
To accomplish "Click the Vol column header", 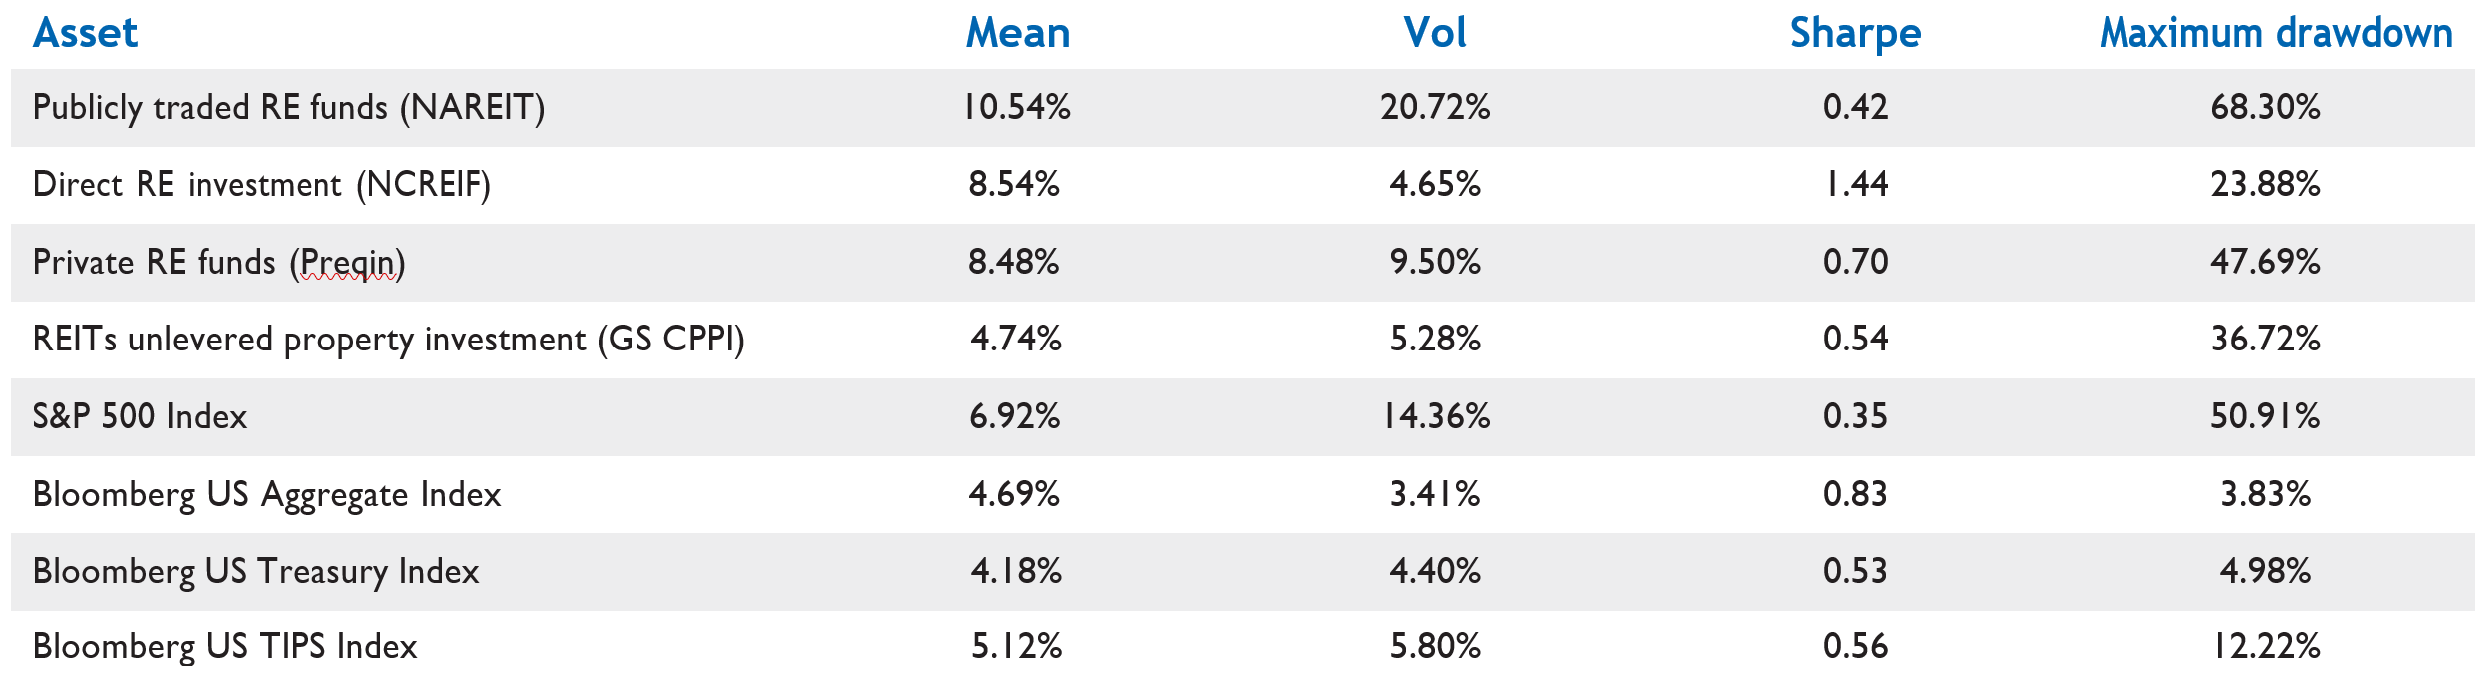I will pyautogui.click(x=1435, y=33).
